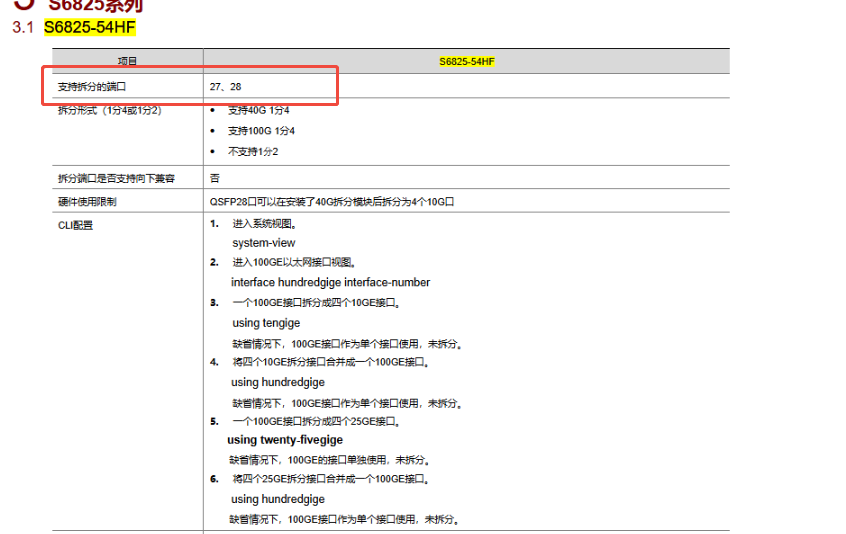Select the section number 3.1
The image size is (846, 534).
pyautogui.click(x=23, y=27)
